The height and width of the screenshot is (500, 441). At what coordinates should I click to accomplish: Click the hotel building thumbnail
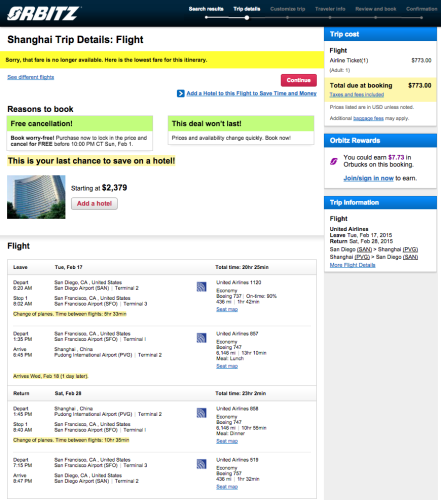[x=36, y=197]
